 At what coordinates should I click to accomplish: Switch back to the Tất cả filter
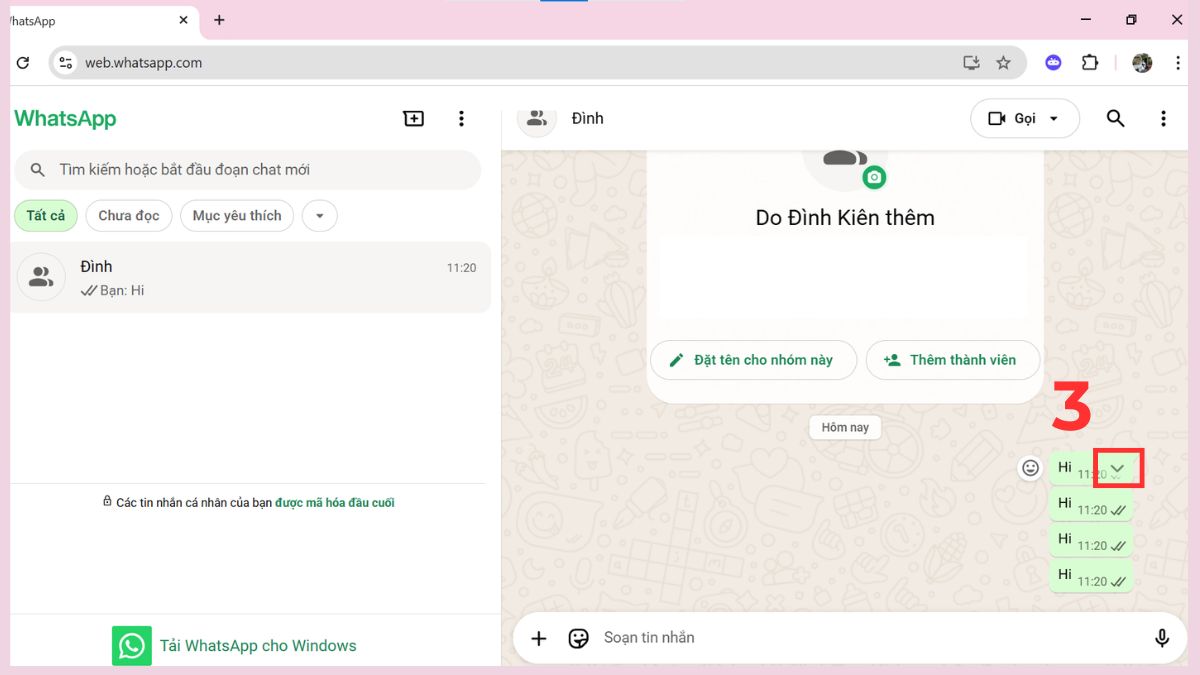point(45,215)
